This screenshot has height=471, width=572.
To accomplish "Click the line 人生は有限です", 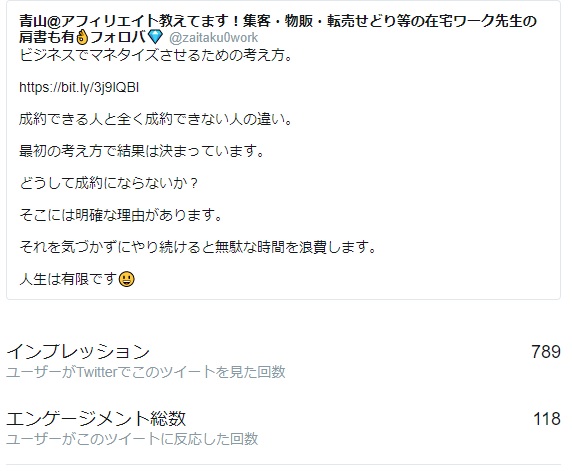I will [68, 279].
